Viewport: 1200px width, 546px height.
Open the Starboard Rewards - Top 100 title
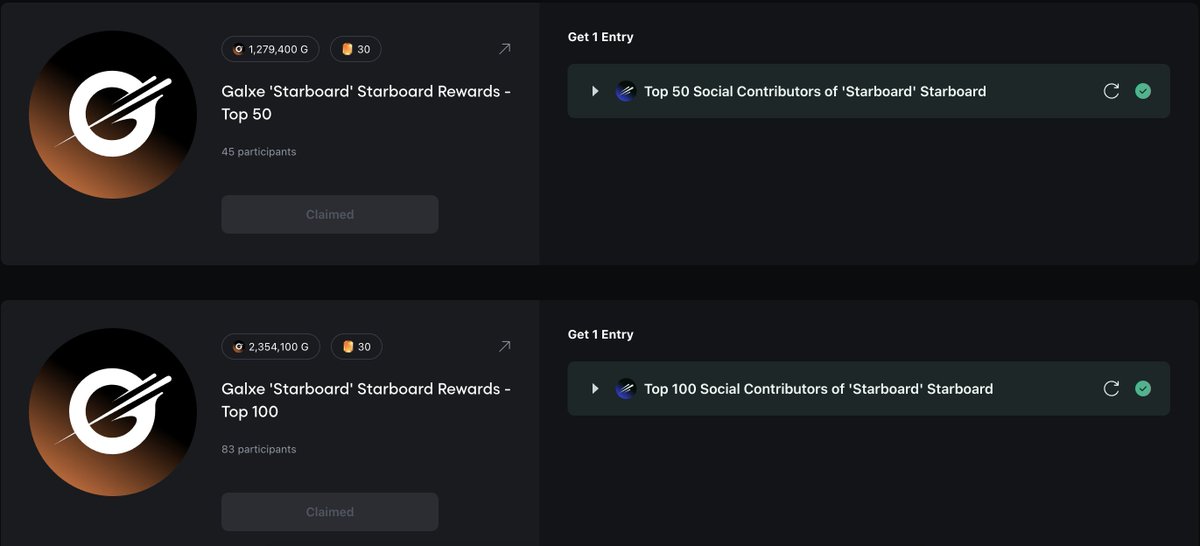point(365,400)
